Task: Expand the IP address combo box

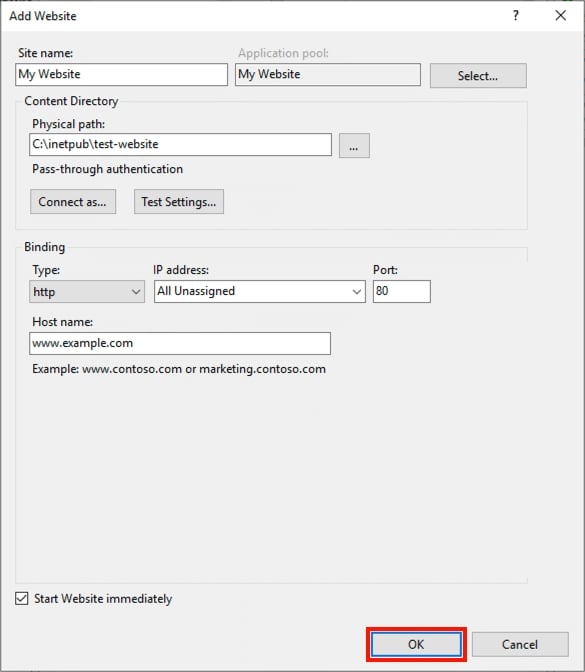Action: (260, 291)
